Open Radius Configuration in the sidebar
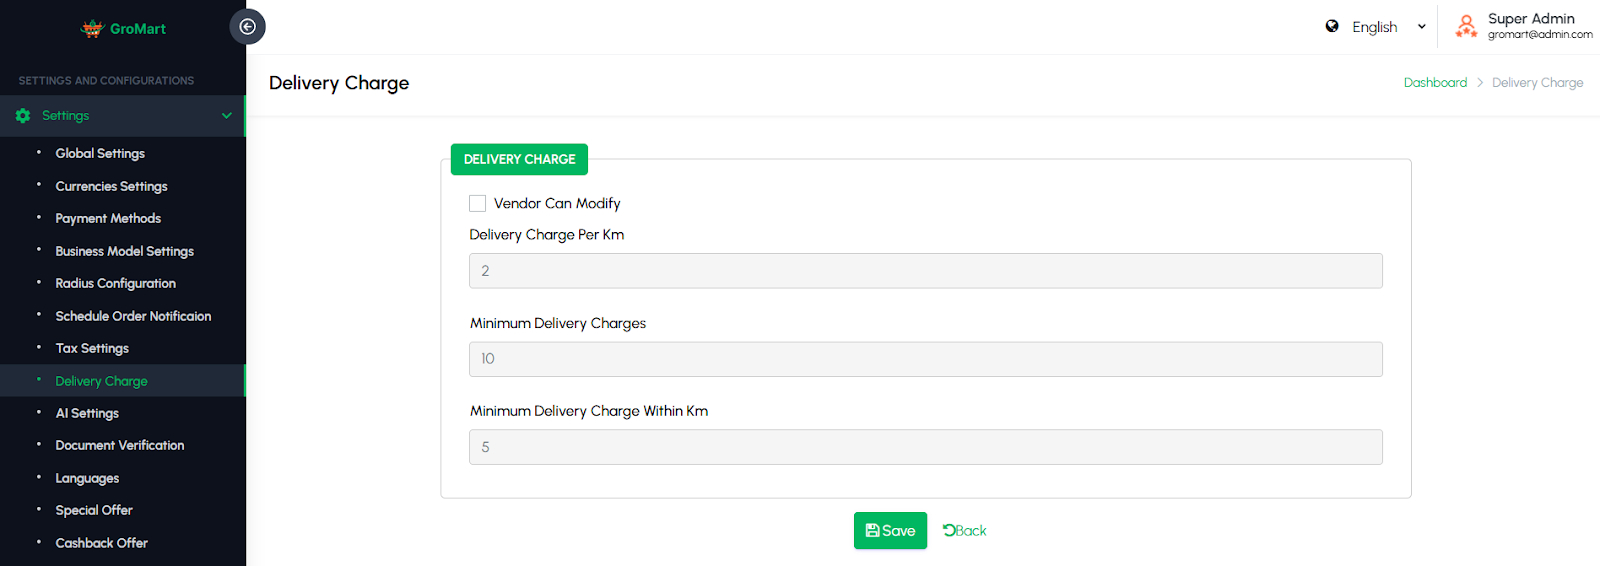The width and height of the screenshot is (1600, 566). [x=115, y=283]
